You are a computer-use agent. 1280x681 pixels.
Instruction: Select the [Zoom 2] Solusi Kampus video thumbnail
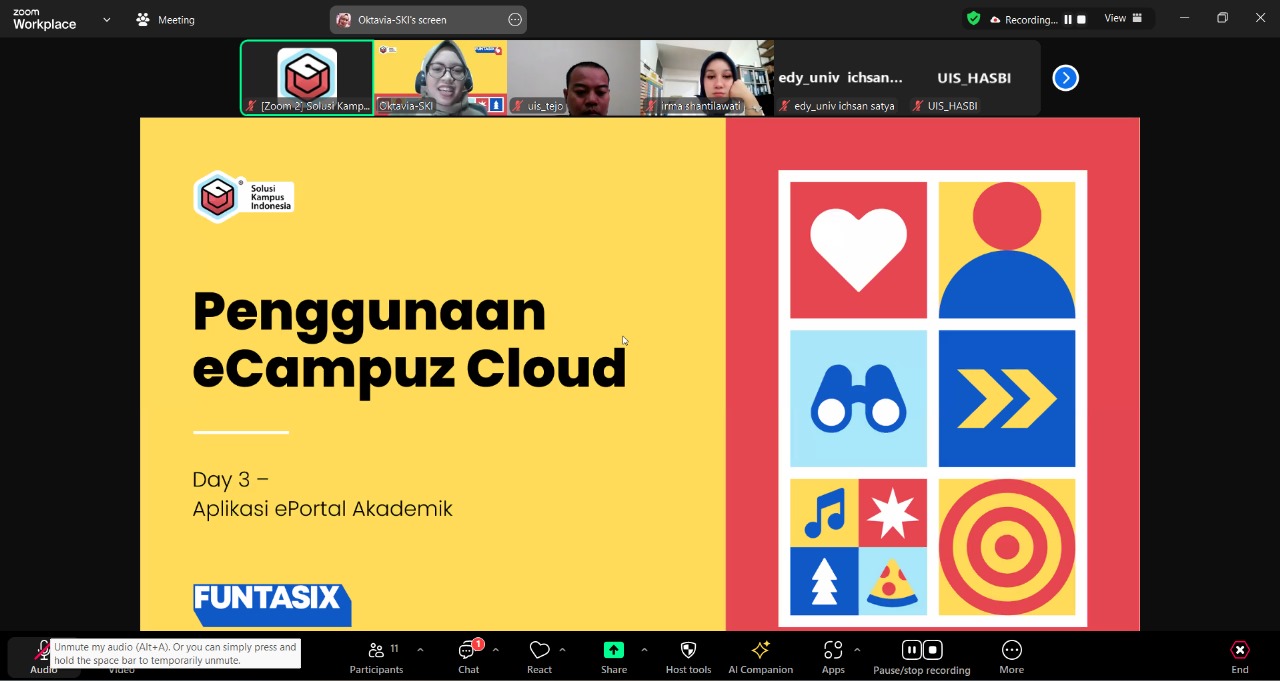[x=307, y=78]
